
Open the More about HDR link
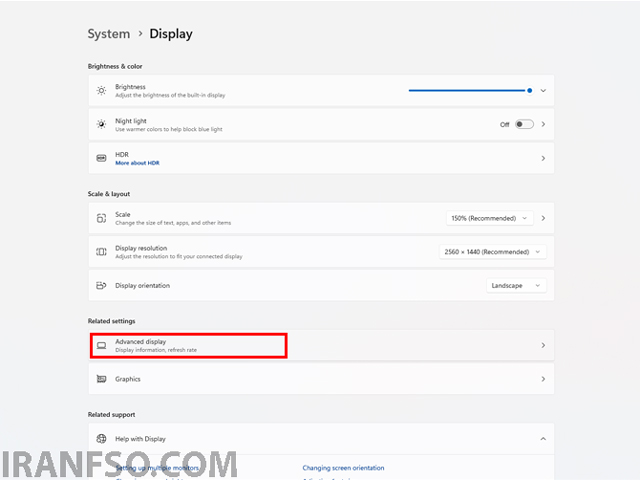137,163
